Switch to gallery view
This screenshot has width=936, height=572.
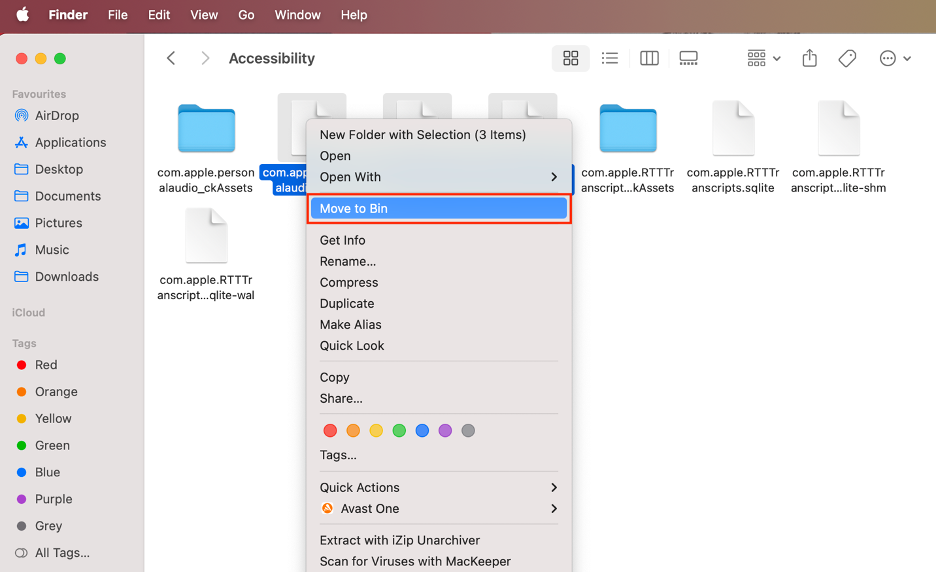pos(688,58)
